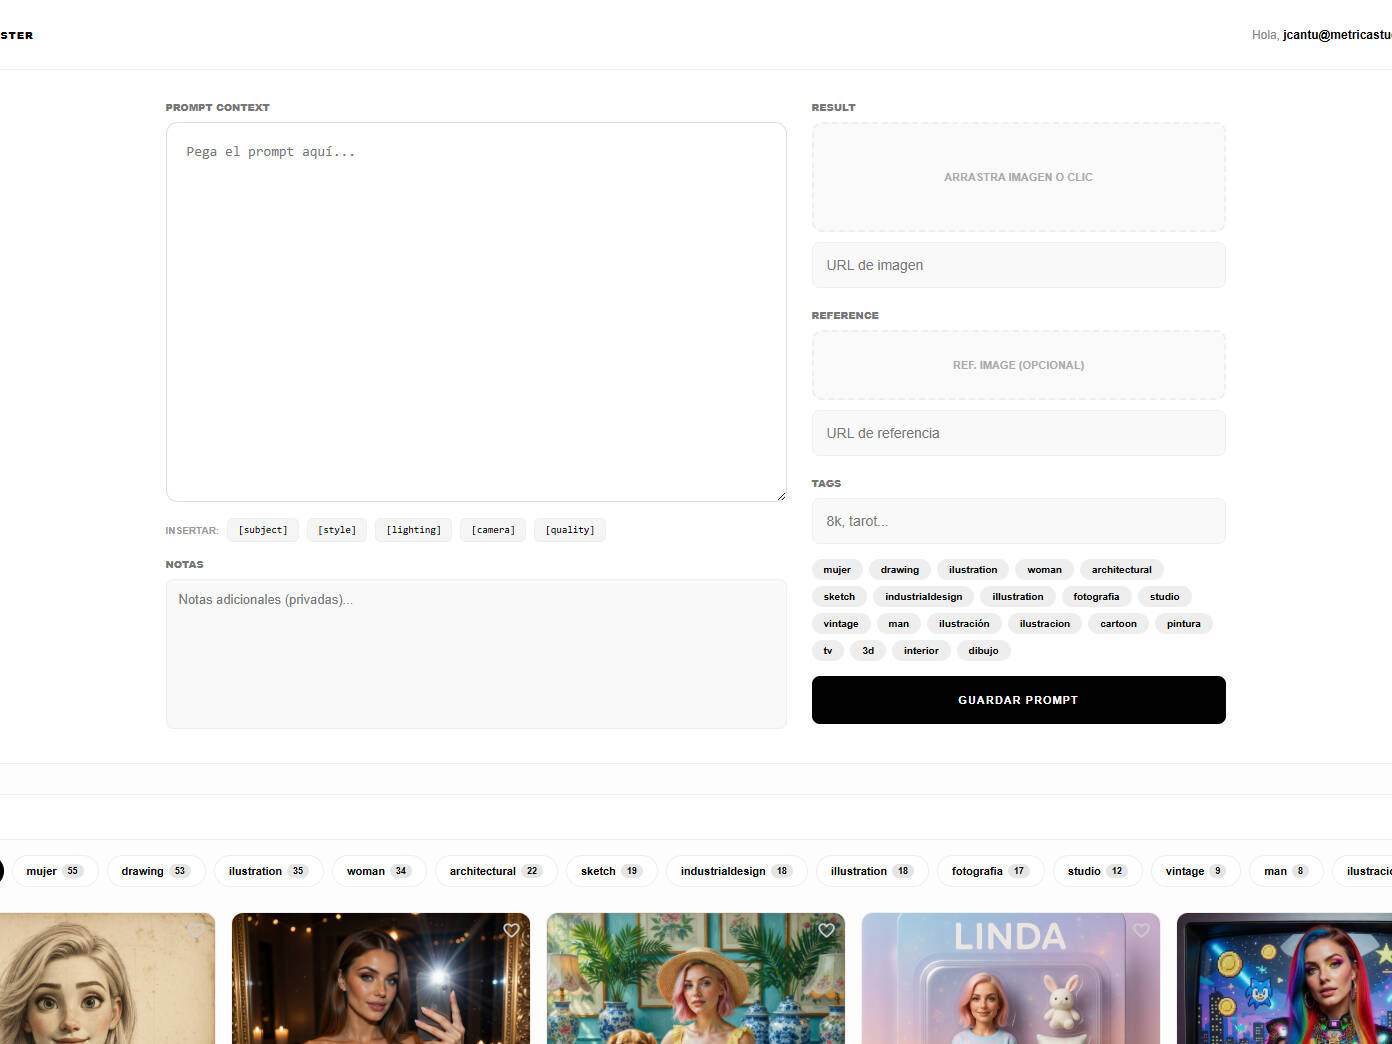This screenshot has width=1392, height=1044.
Task: Click the tags input field
Action: [1018, 521]
